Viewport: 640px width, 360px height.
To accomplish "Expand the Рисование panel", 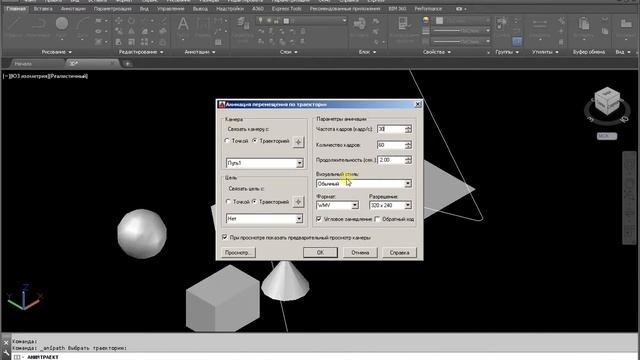I will point(56,52).
